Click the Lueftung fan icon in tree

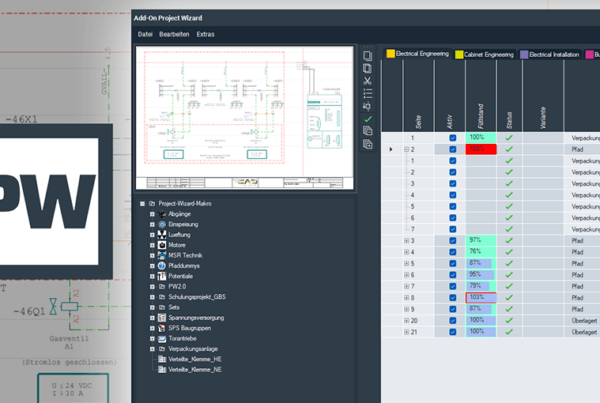coord(161,235)
